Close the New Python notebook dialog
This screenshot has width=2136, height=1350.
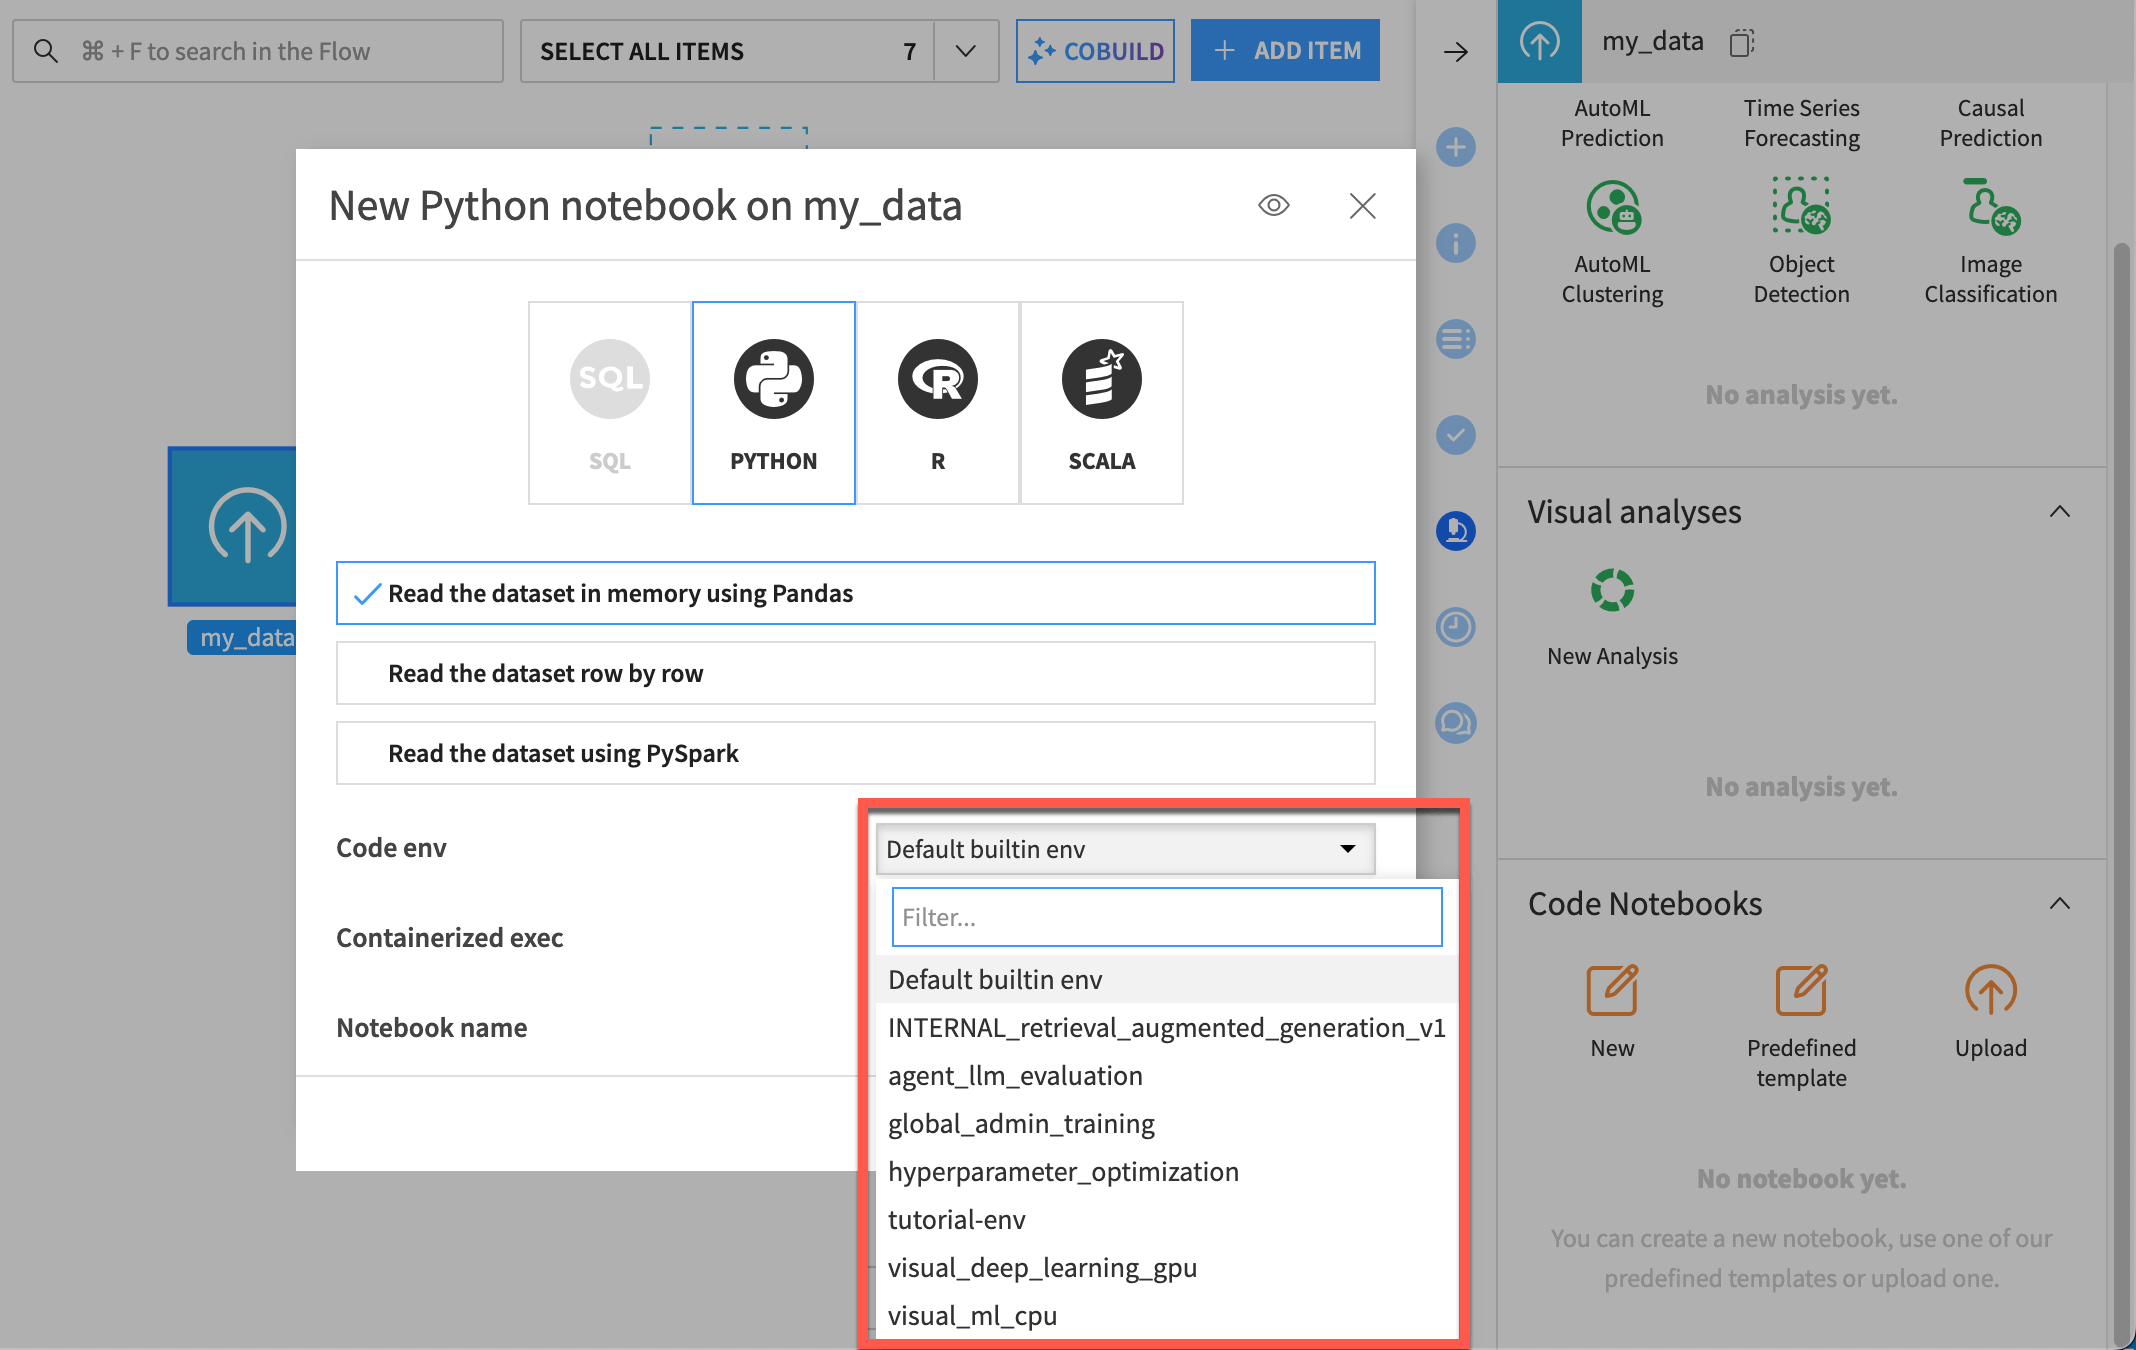click(1362, 206)
